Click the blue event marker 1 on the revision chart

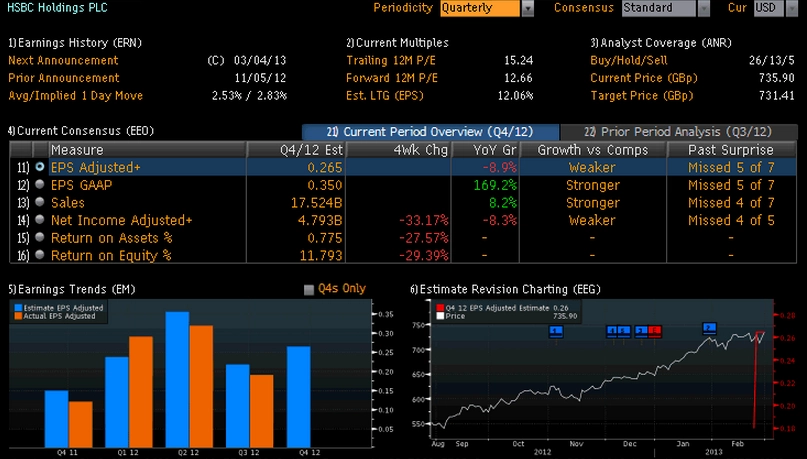pyautogui.click(x=556, y=331)
